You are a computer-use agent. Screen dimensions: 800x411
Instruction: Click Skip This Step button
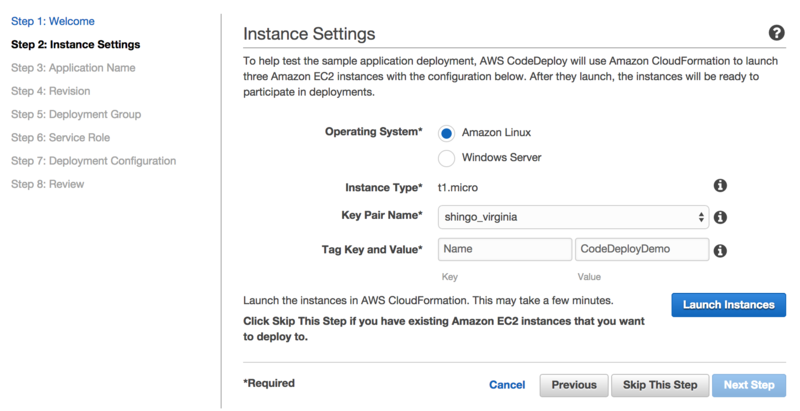(x=660, y=385)
